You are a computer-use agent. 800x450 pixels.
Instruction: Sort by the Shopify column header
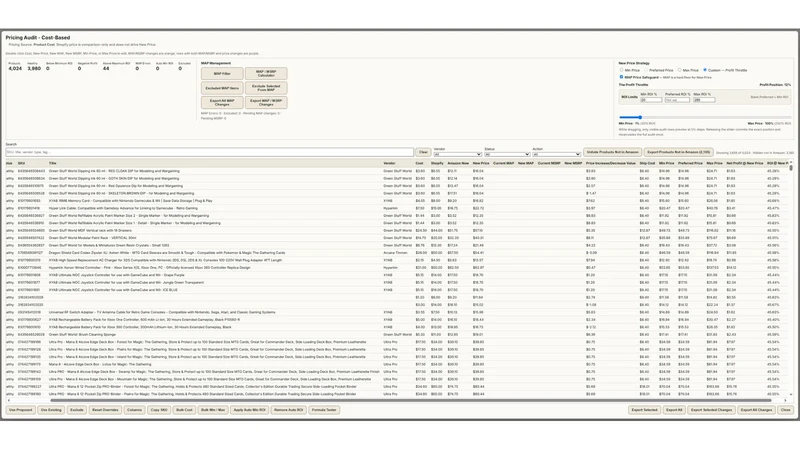click(x=437, y=163)
